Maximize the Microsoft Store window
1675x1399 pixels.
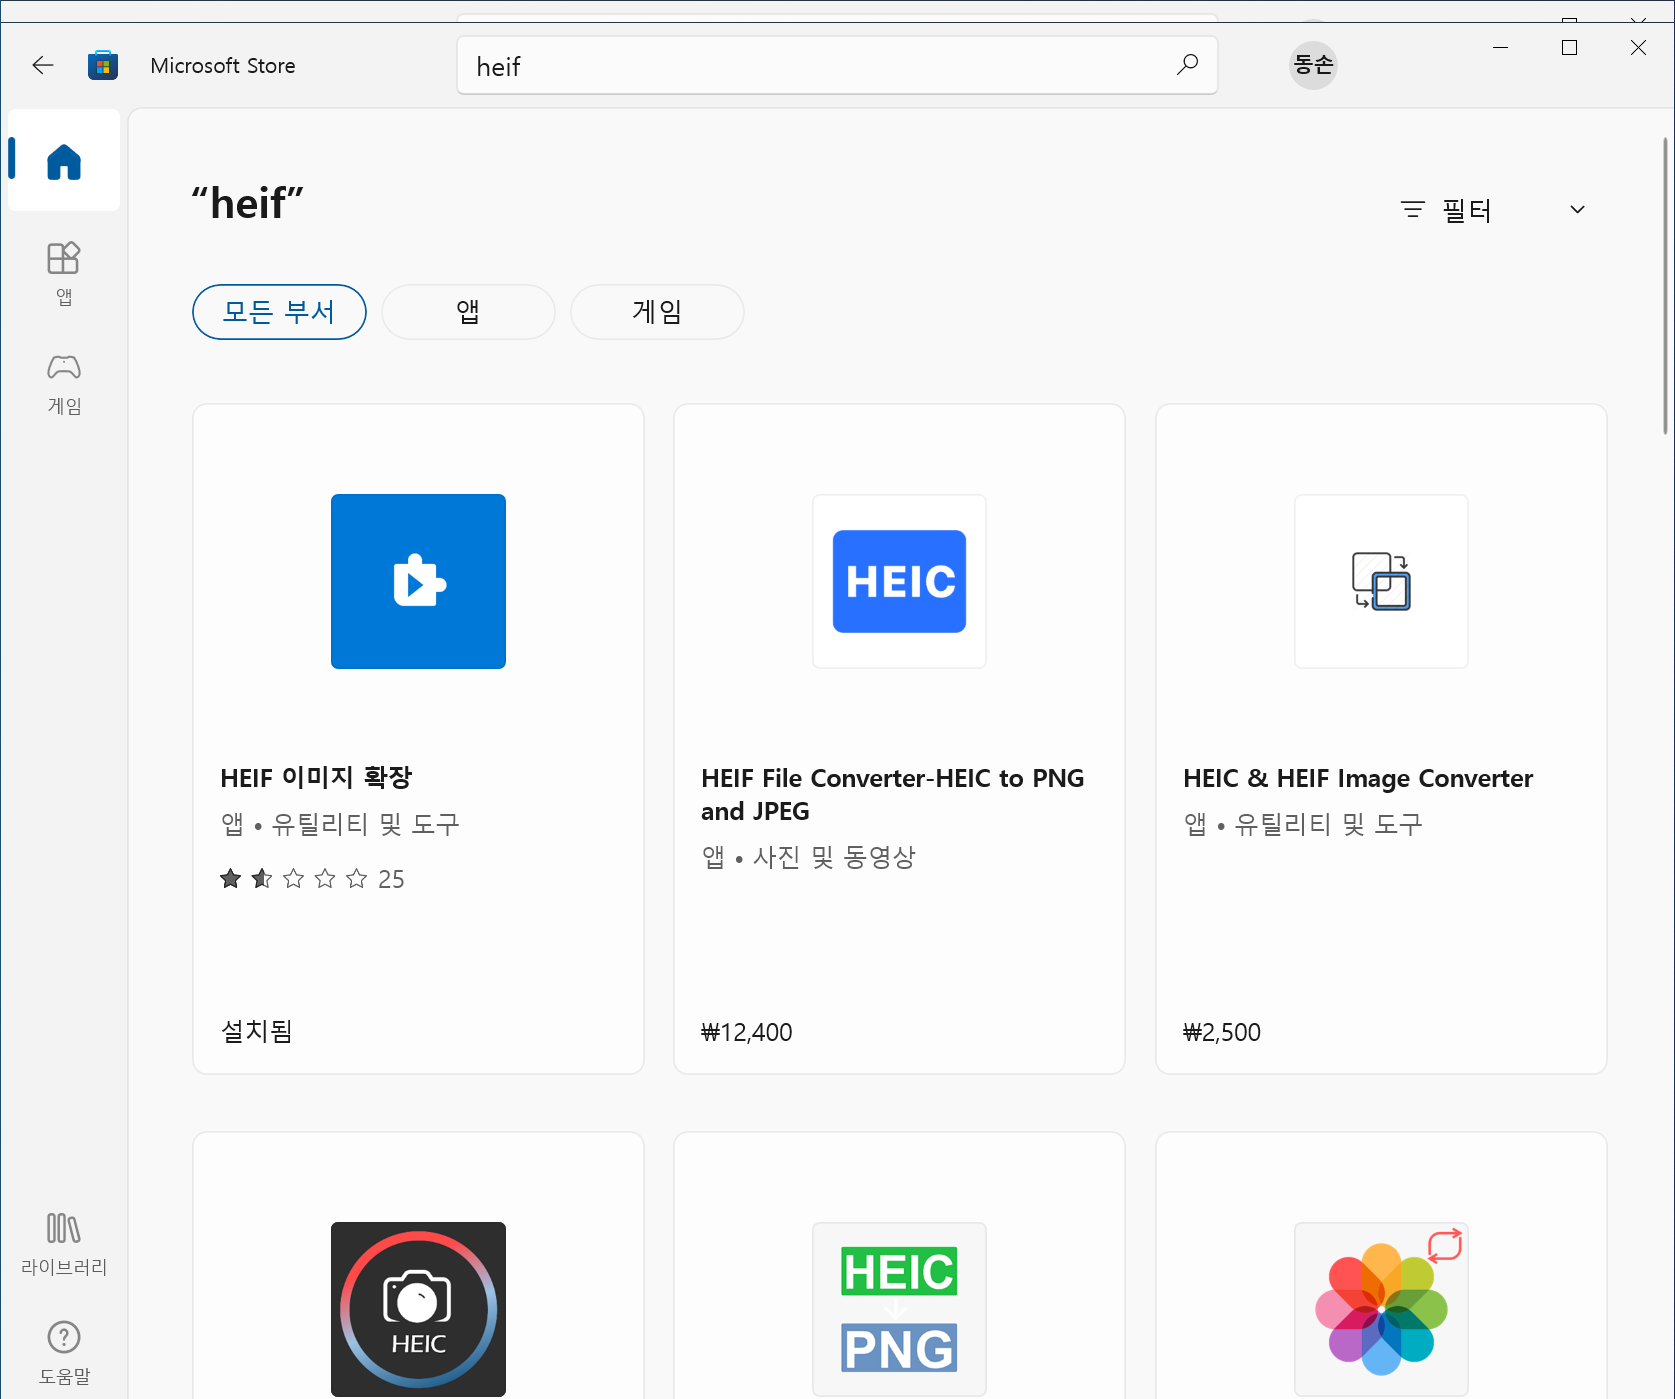click(1569, 48)
